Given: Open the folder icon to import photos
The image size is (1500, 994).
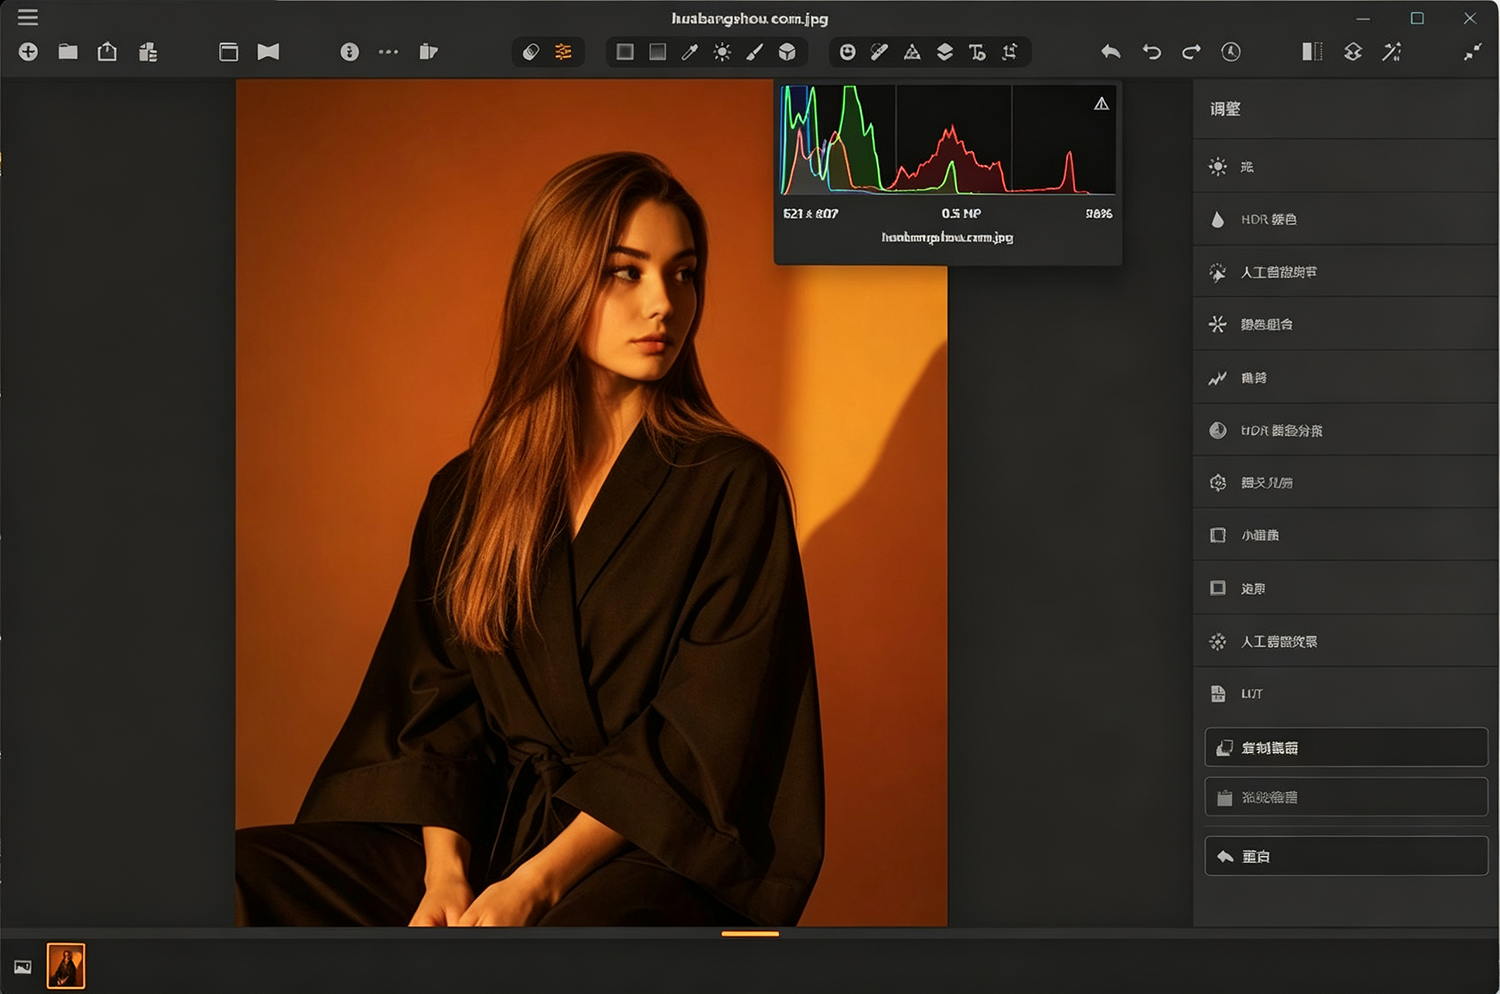Looking at the screenshot, I should coord(68,52).
